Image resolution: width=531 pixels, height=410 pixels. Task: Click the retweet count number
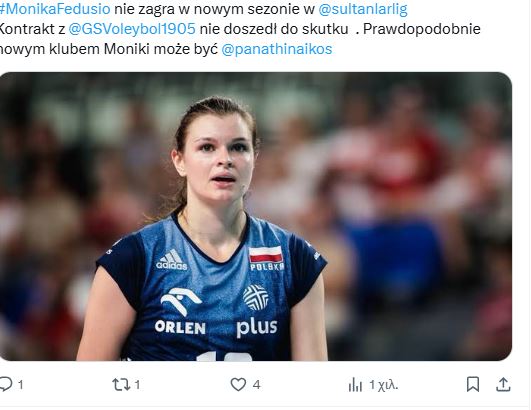point(137,385)
